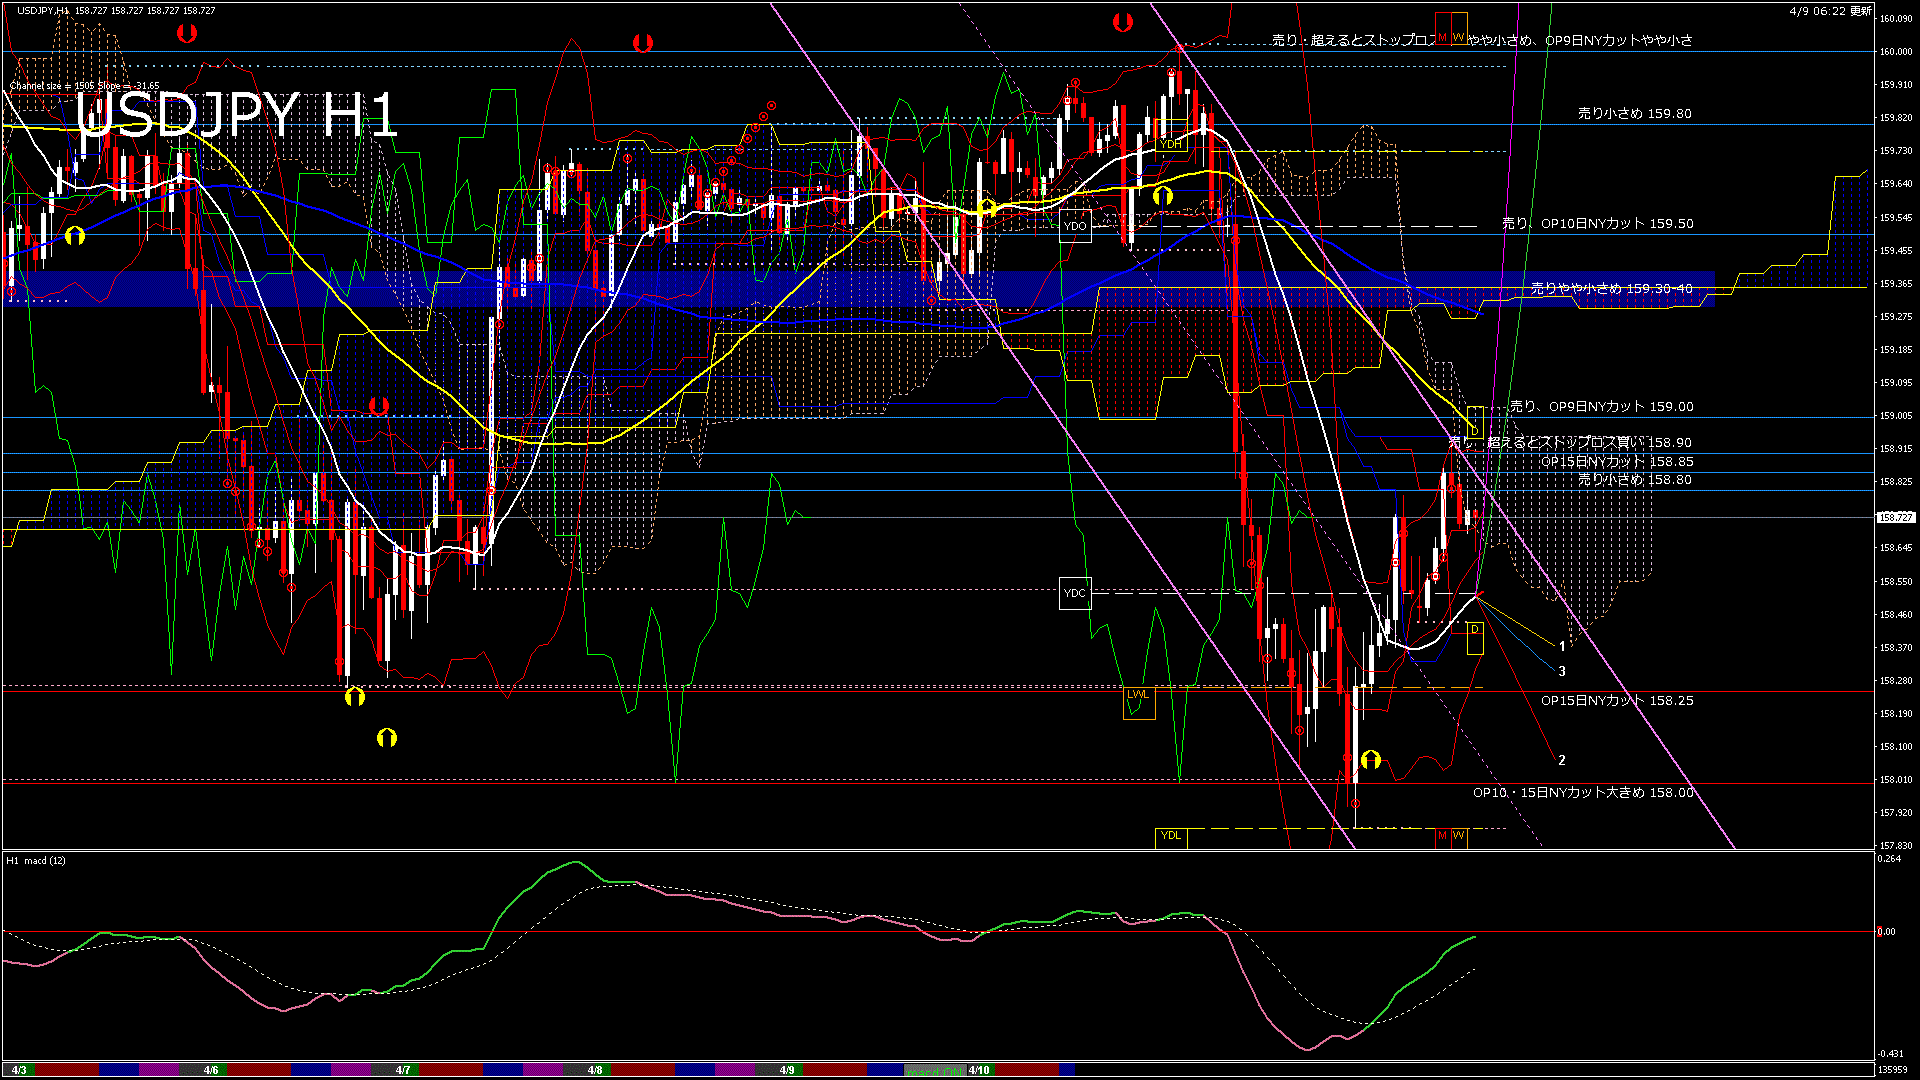Click the 158.727 price tag on the axis
The image size is (1920, 1080).
pyautogui.click(x=1894, y=518)
